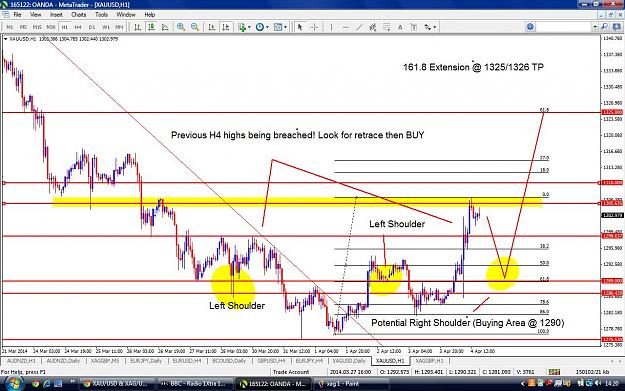Open the Tools menu
Screen dimensions: 625x391
tap(101, 15)
